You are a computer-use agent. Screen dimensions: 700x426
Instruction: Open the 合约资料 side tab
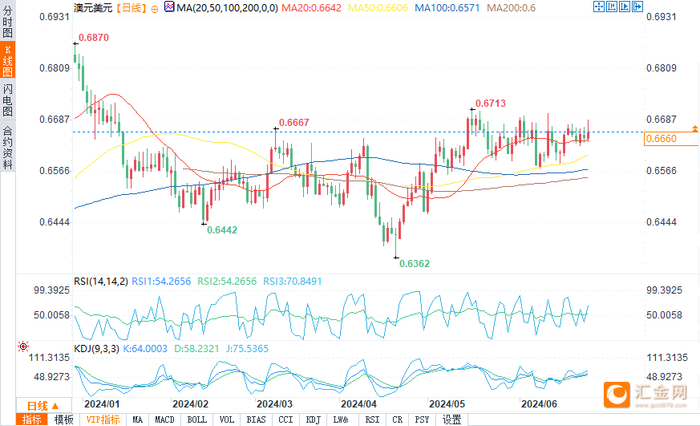(8, 146)
